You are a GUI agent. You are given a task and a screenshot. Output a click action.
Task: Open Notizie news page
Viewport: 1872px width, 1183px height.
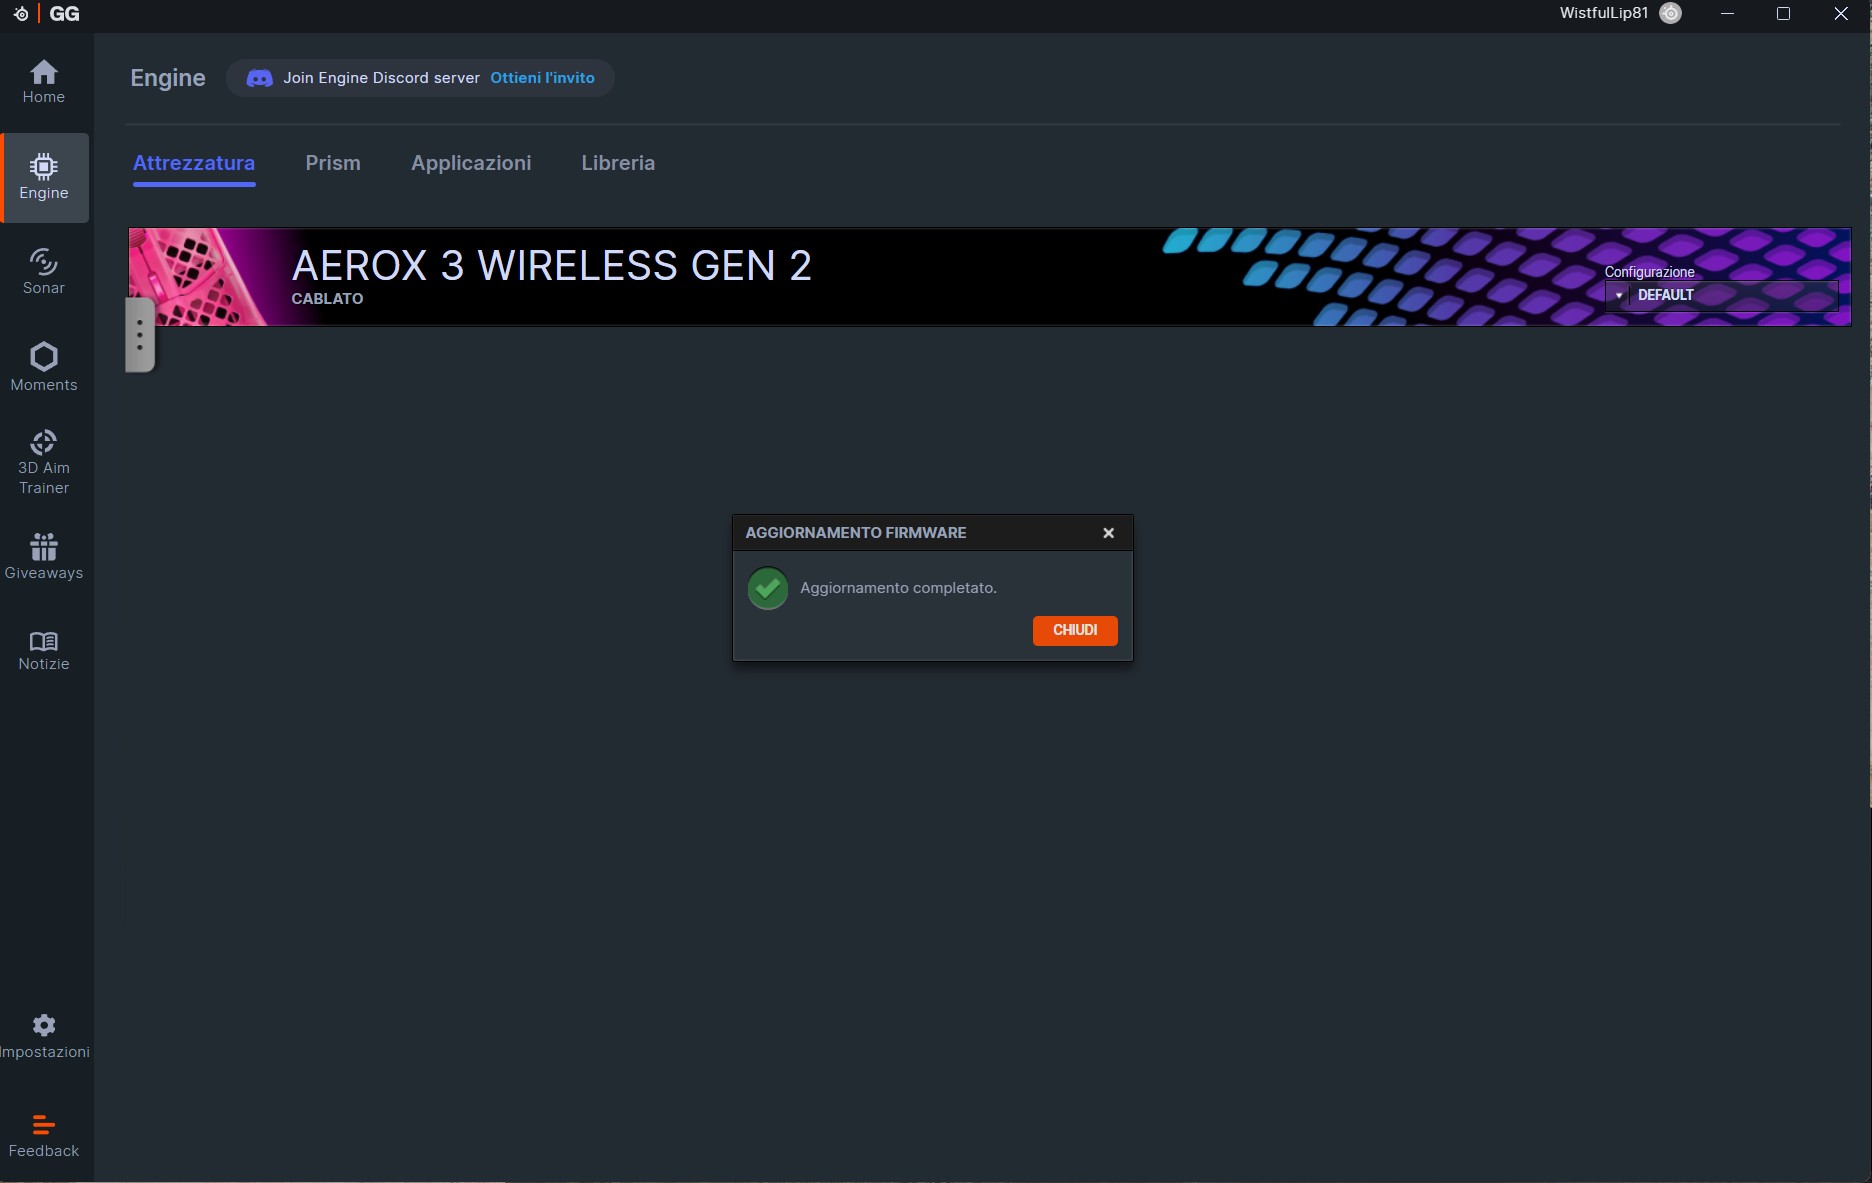(44, 651)
